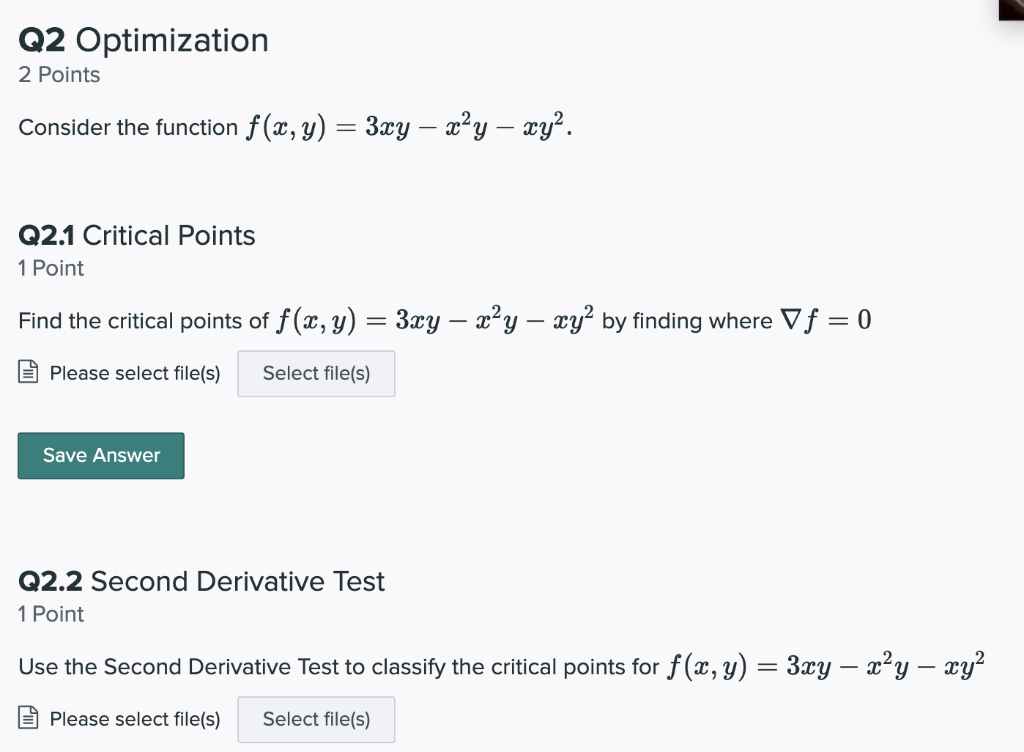
Task: Open the Q2.2 file picker via 'Select file(s)'
Action: coord(316,719)
